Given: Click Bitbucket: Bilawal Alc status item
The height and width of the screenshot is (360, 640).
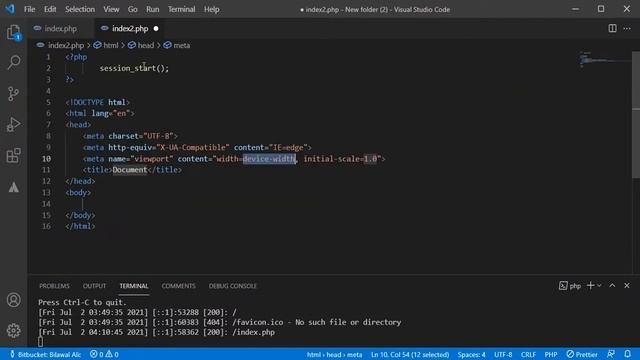Looking at the screenshot, I should click(x=45, y=354).
